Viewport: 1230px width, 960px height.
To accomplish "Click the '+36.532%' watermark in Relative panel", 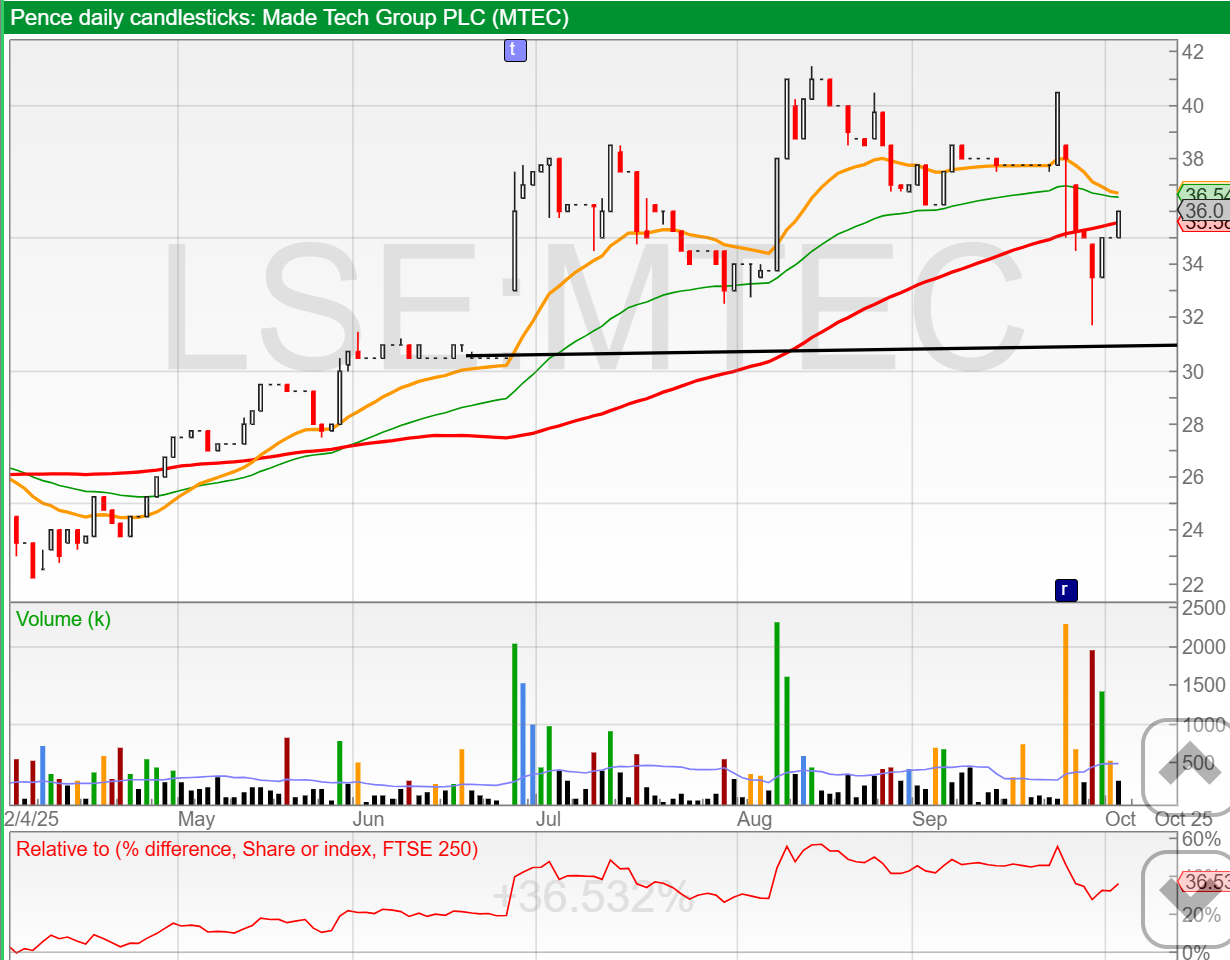I will (592, 897).
